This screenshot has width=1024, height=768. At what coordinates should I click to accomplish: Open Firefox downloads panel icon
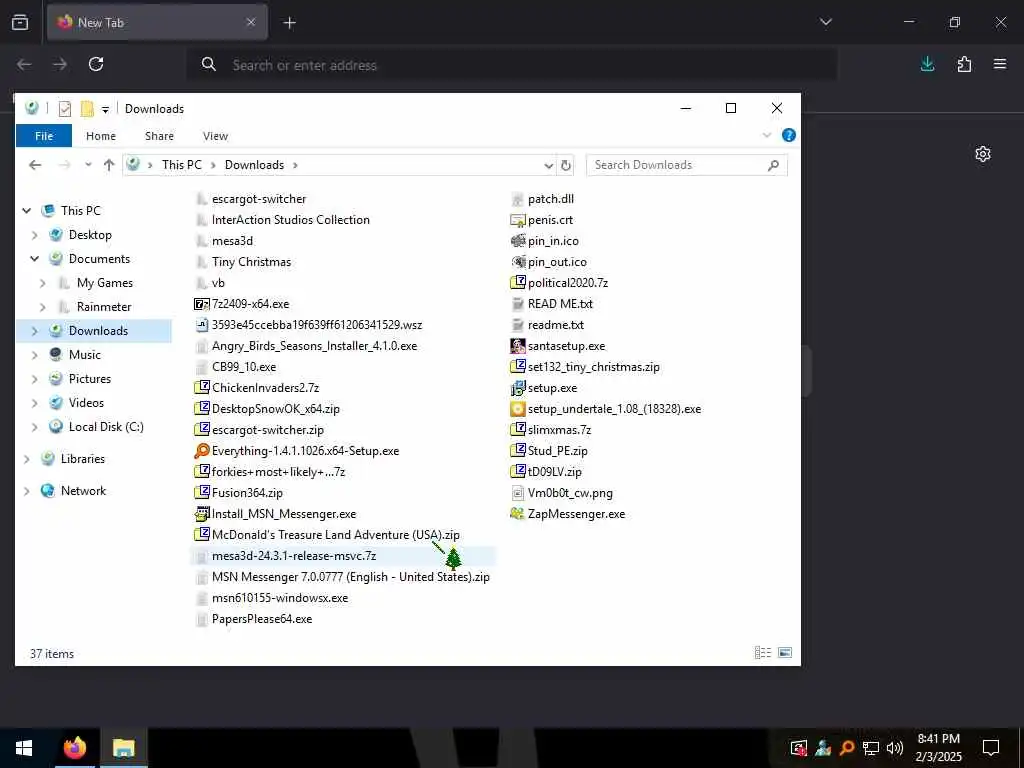[x=927, y=64]
